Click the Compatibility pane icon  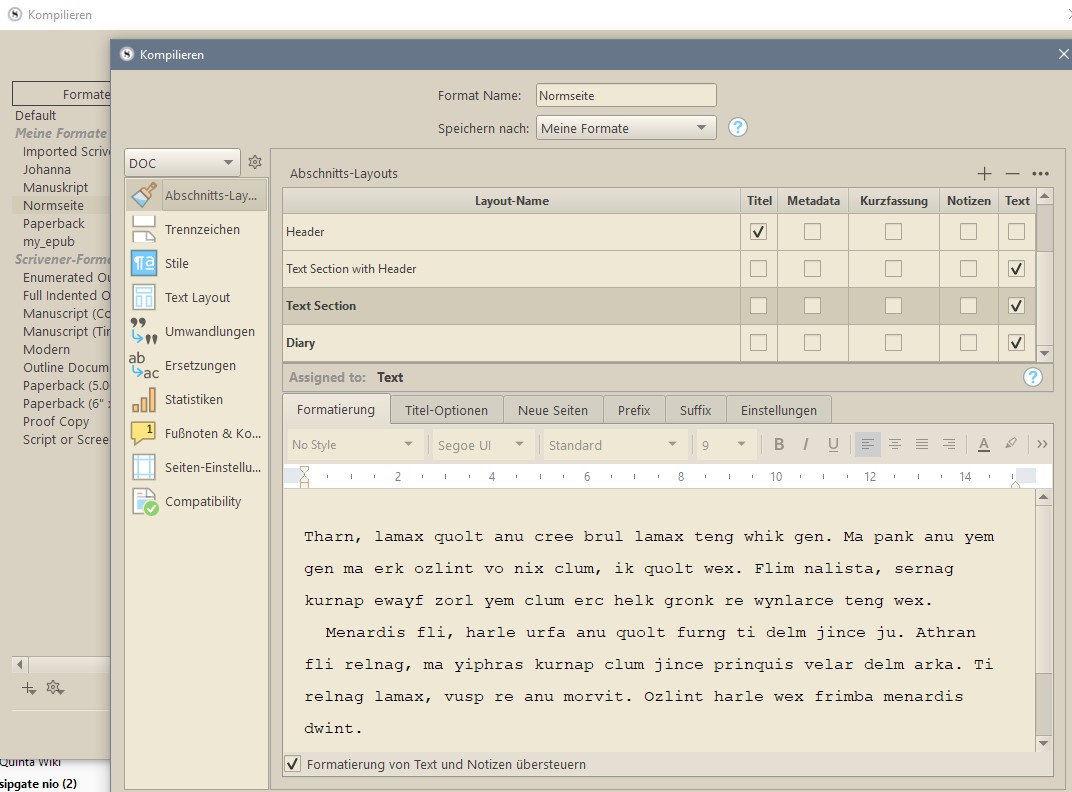(144, 501)
